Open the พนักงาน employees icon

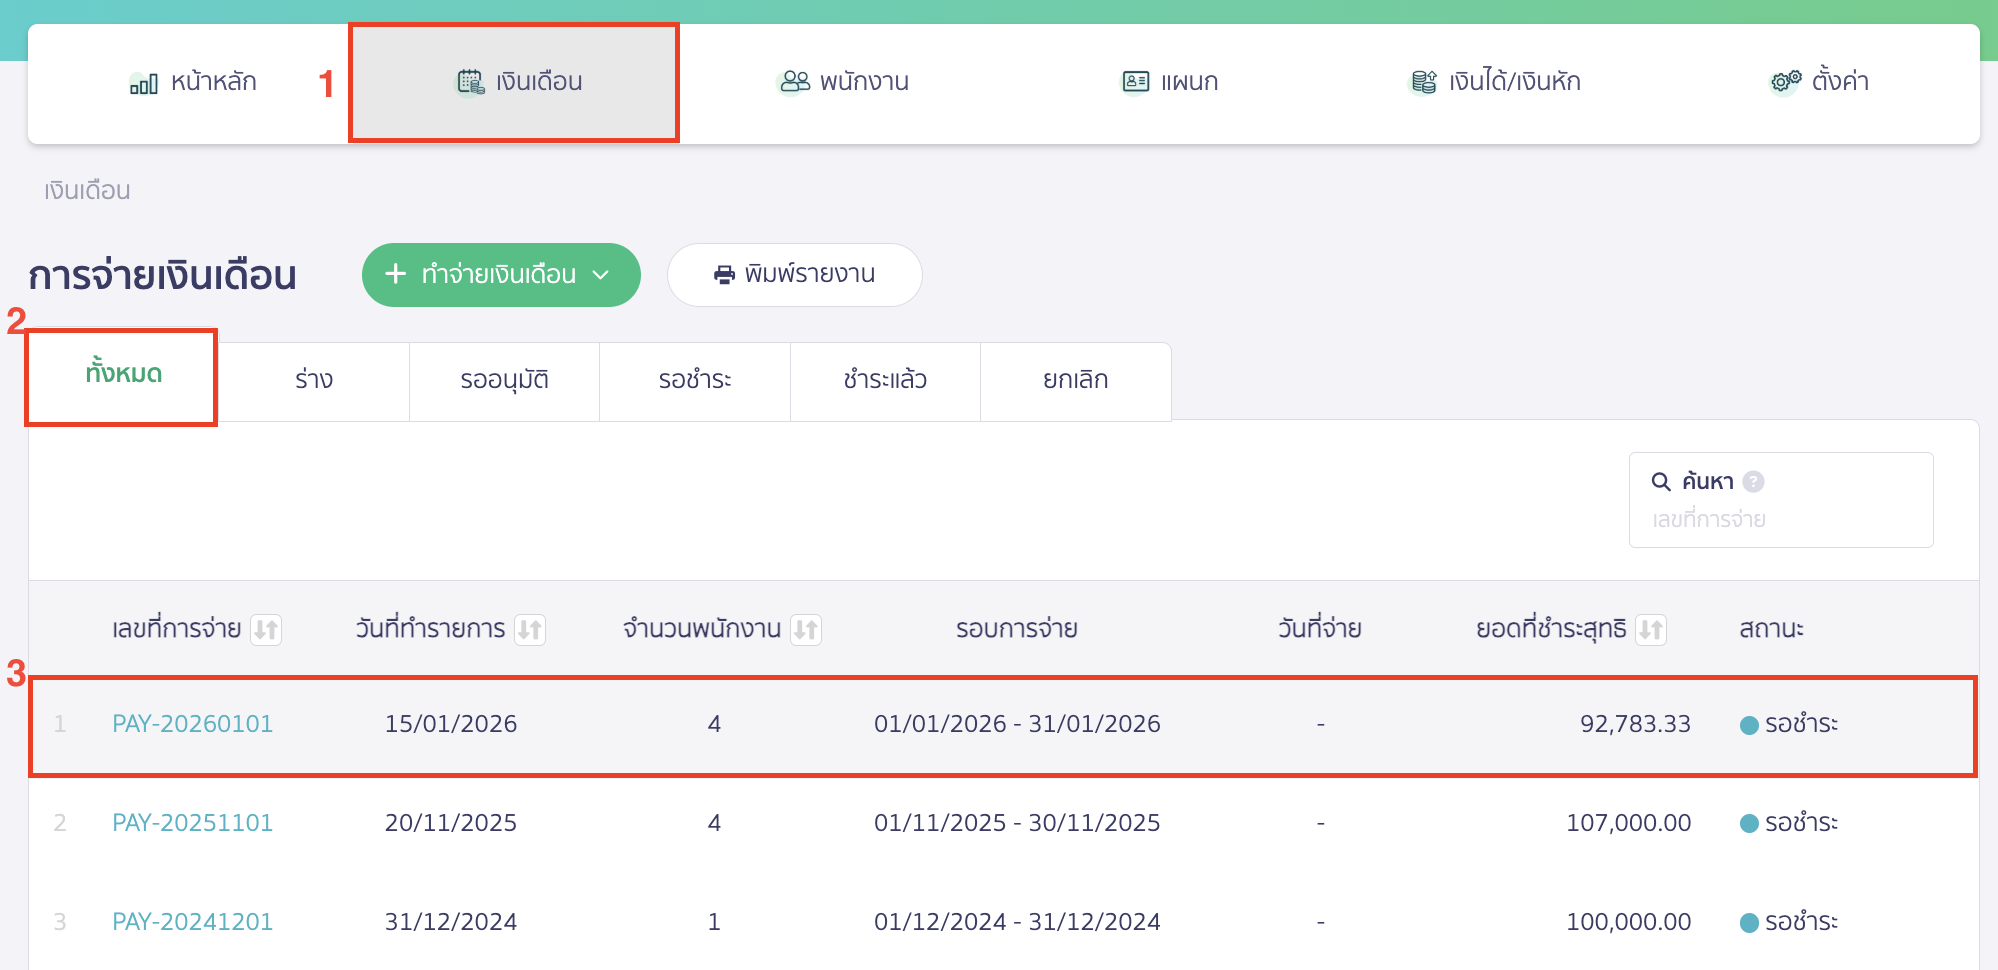pos(793,81)
